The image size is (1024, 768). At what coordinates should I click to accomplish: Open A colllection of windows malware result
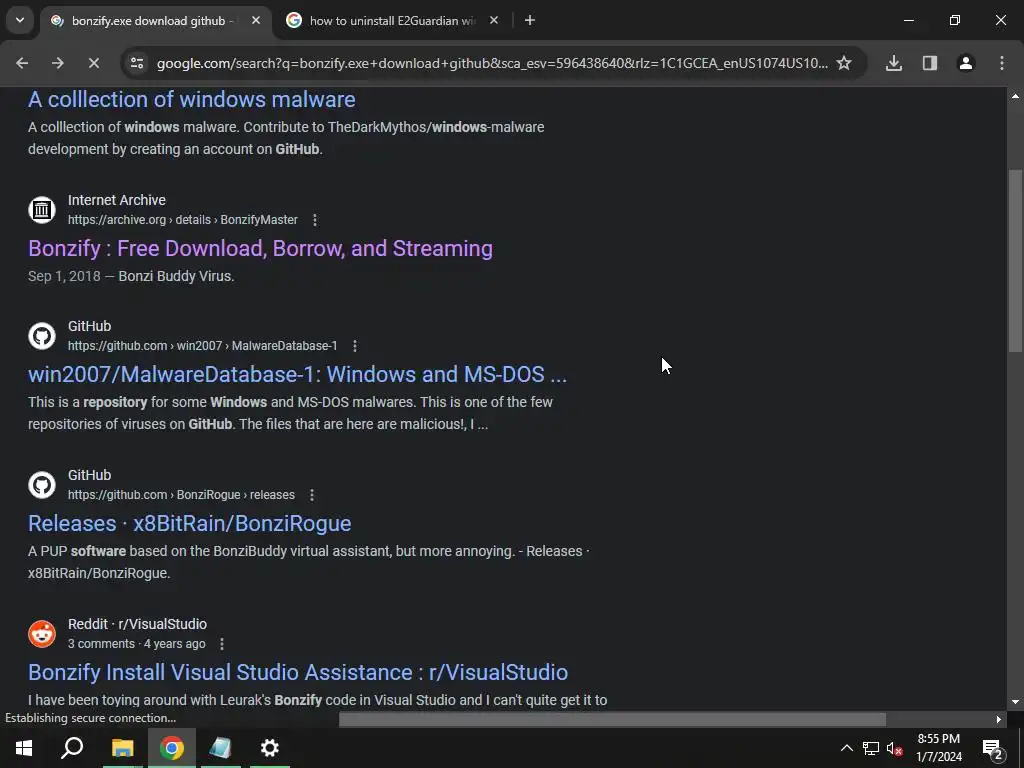pos(191,99)
